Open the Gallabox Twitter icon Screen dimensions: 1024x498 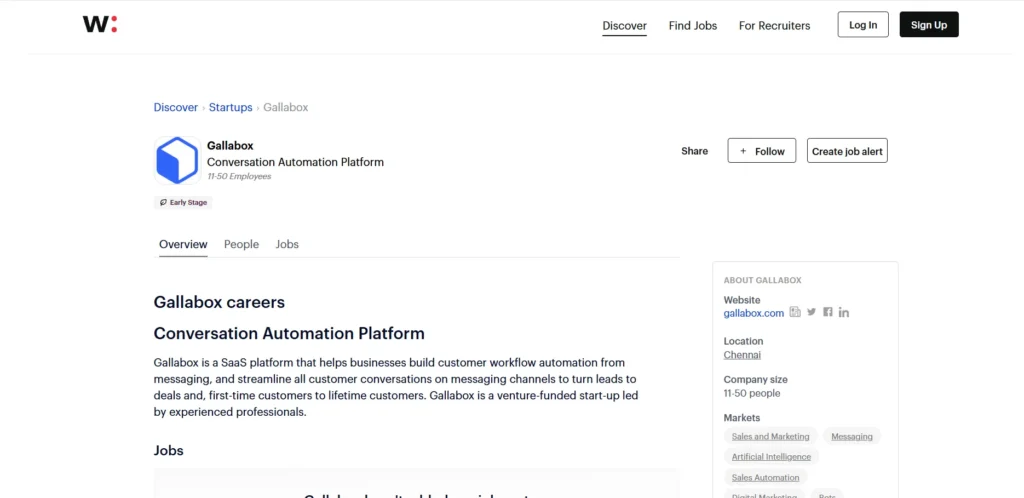coord(811,312)
